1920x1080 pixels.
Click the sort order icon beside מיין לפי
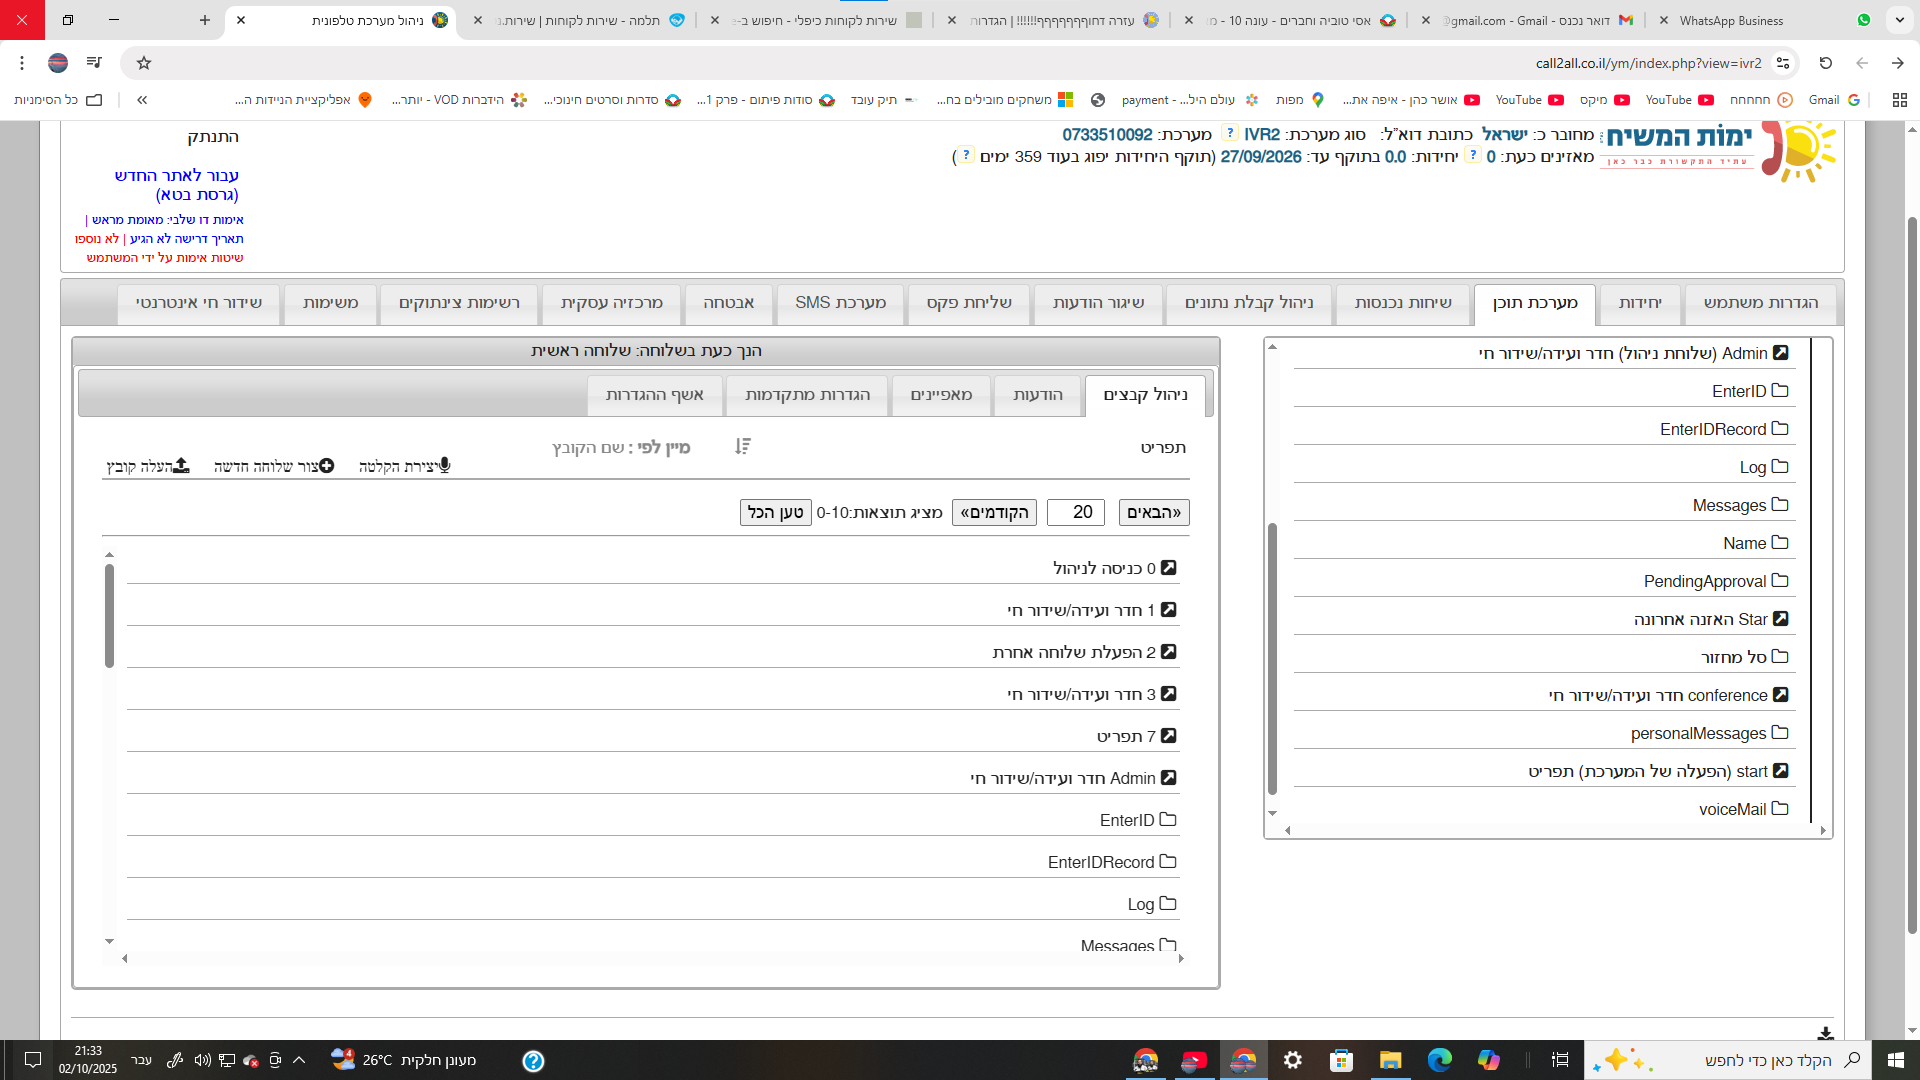tap(742, 446)
